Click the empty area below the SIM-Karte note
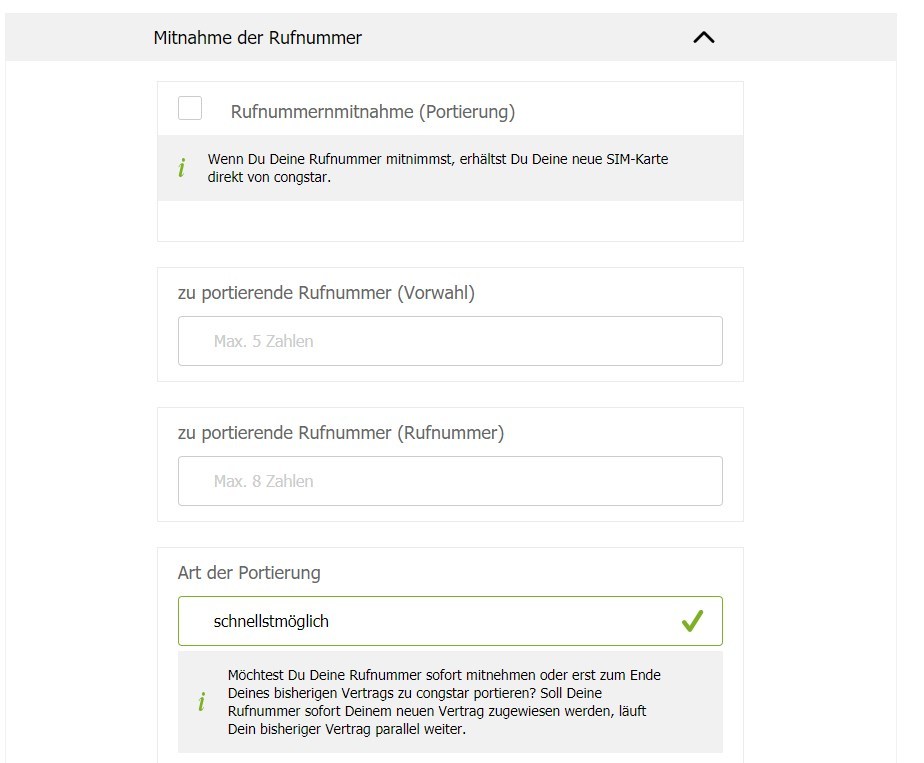This screenshot has height=763, width=924. [x=450, y=220]
